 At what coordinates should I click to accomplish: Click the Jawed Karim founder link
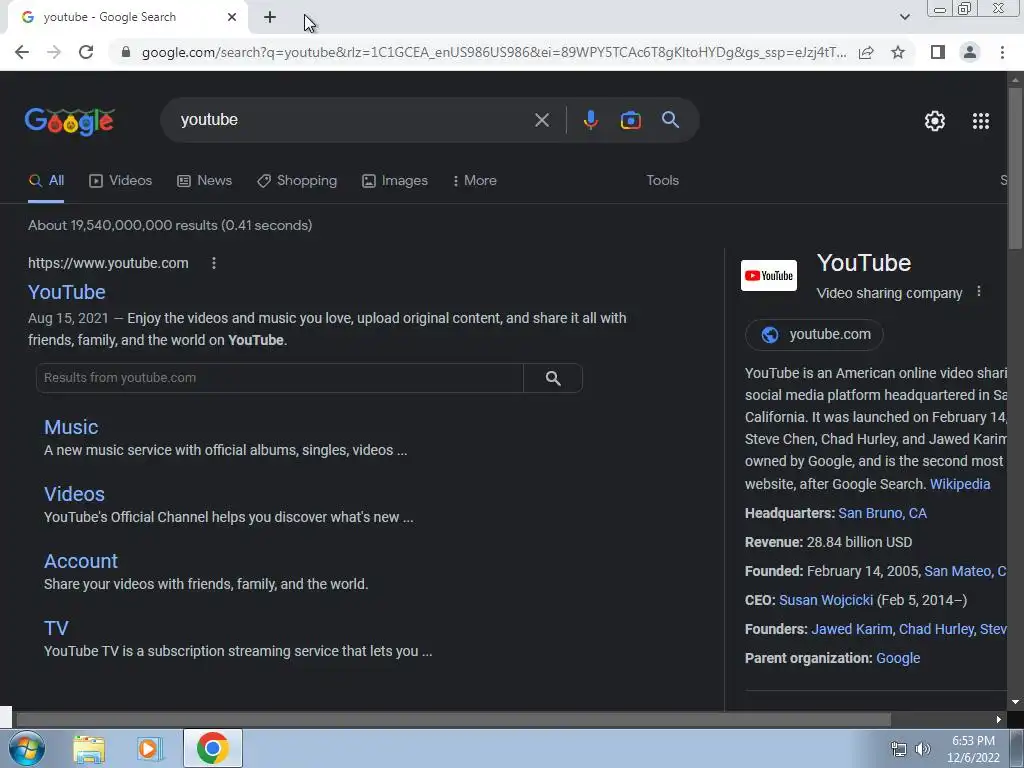coord(852,630)
